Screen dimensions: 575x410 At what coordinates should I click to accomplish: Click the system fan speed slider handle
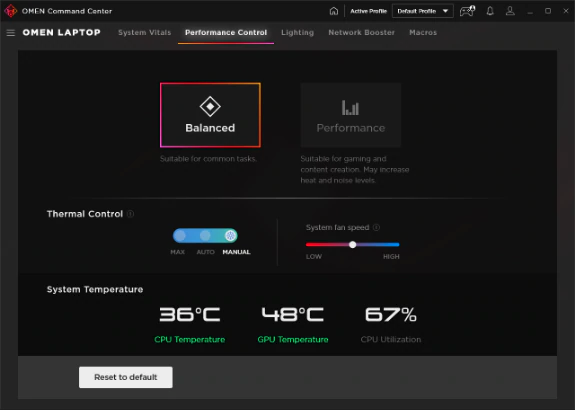[352, 245]
